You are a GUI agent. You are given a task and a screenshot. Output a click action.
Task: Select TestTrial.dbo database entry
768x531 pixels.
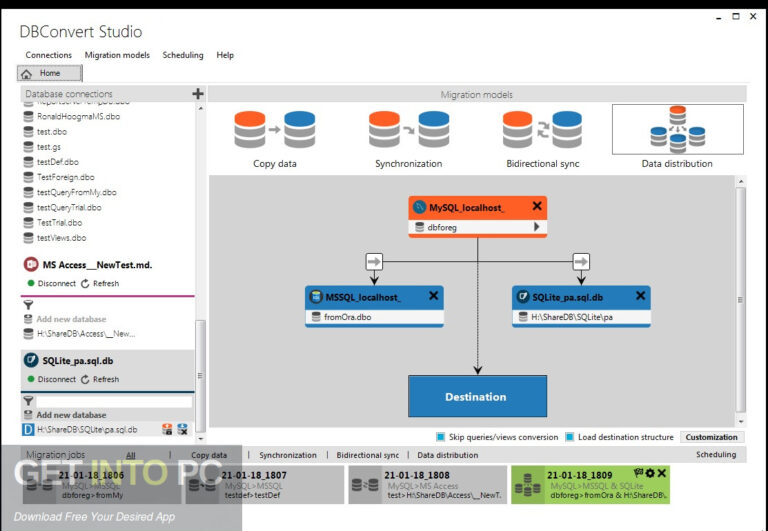click(x=59, y=223)
